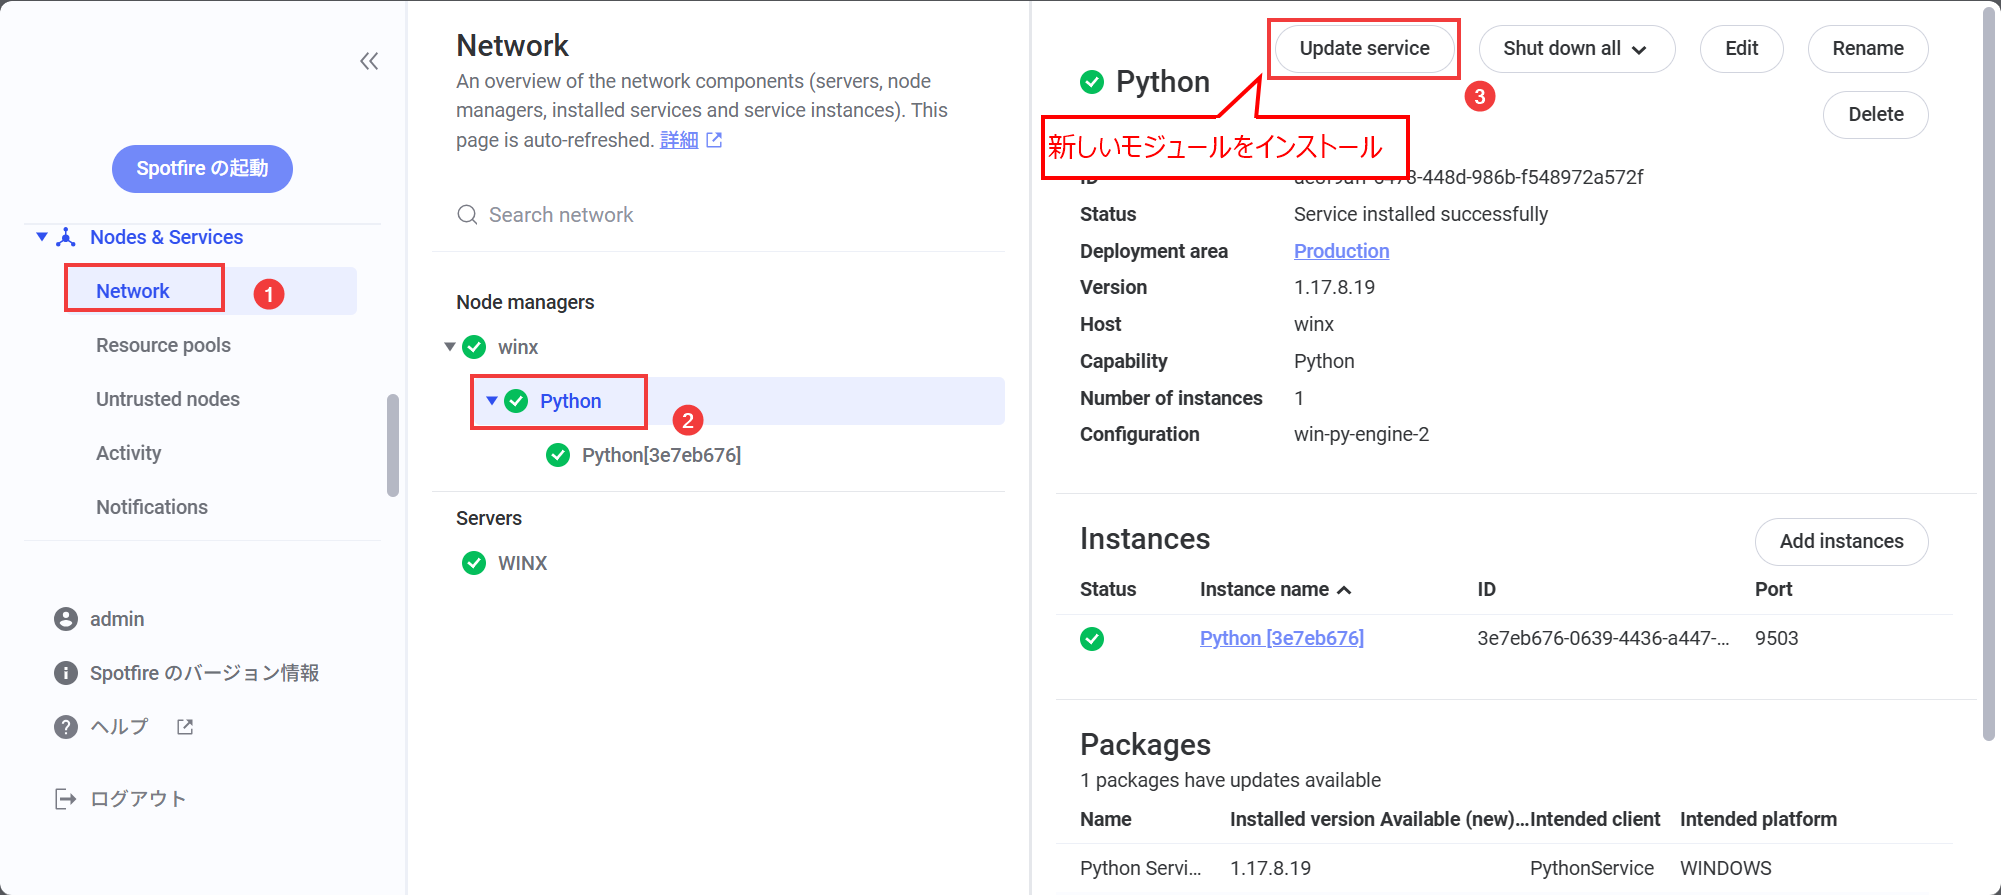Click the Update service button
Image resolution: width=2001 pixels, height=895 pixels.
point(1364,49)
